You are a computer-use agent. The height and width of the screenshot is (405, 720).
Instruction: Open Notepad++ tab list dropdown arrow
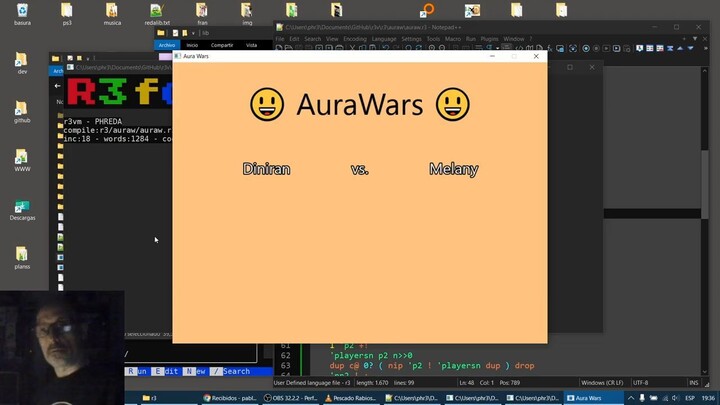point(695,39)
